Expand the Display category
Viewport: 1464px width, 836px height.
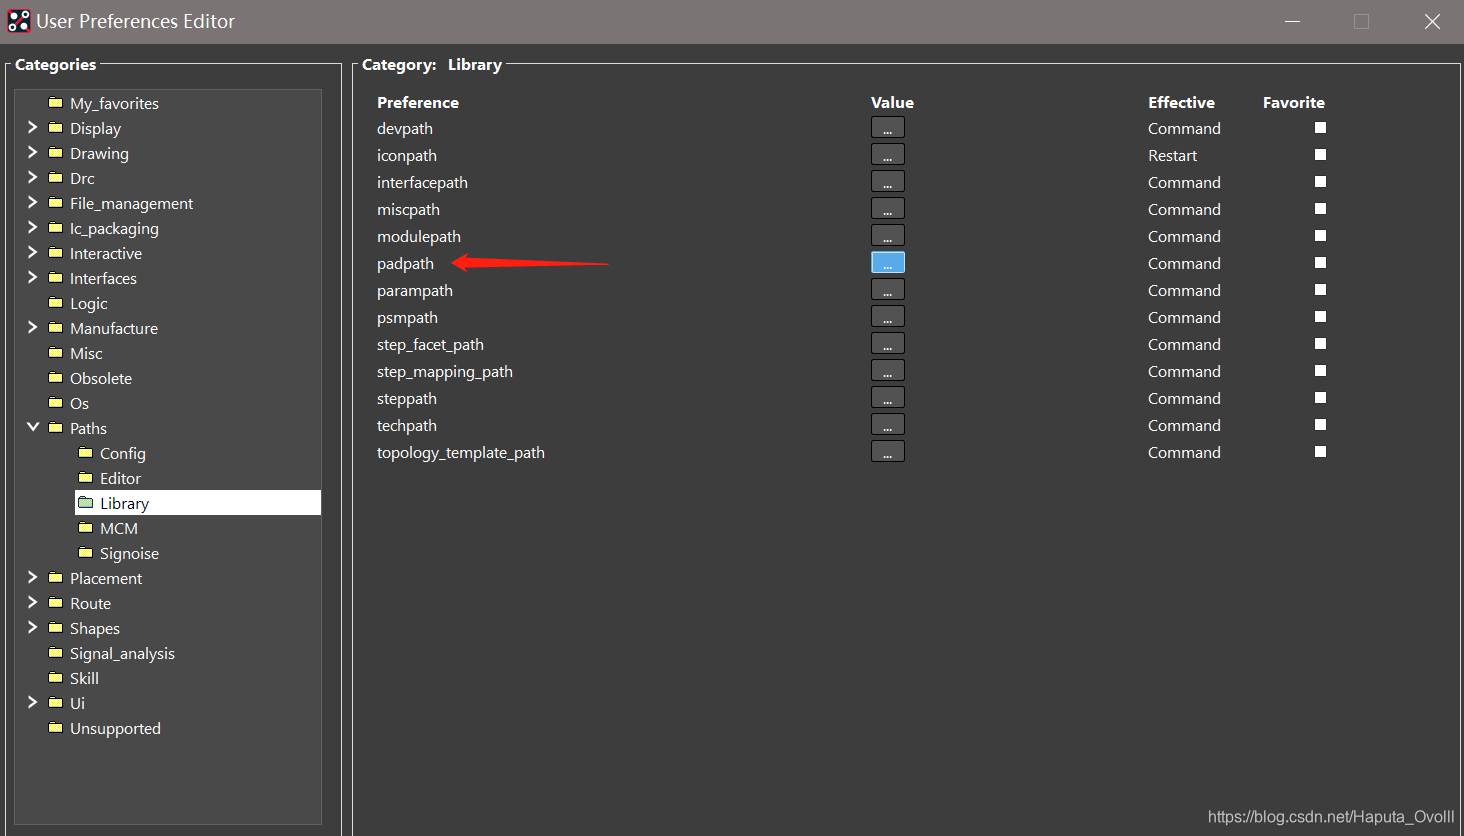click(x=32, y=128)
